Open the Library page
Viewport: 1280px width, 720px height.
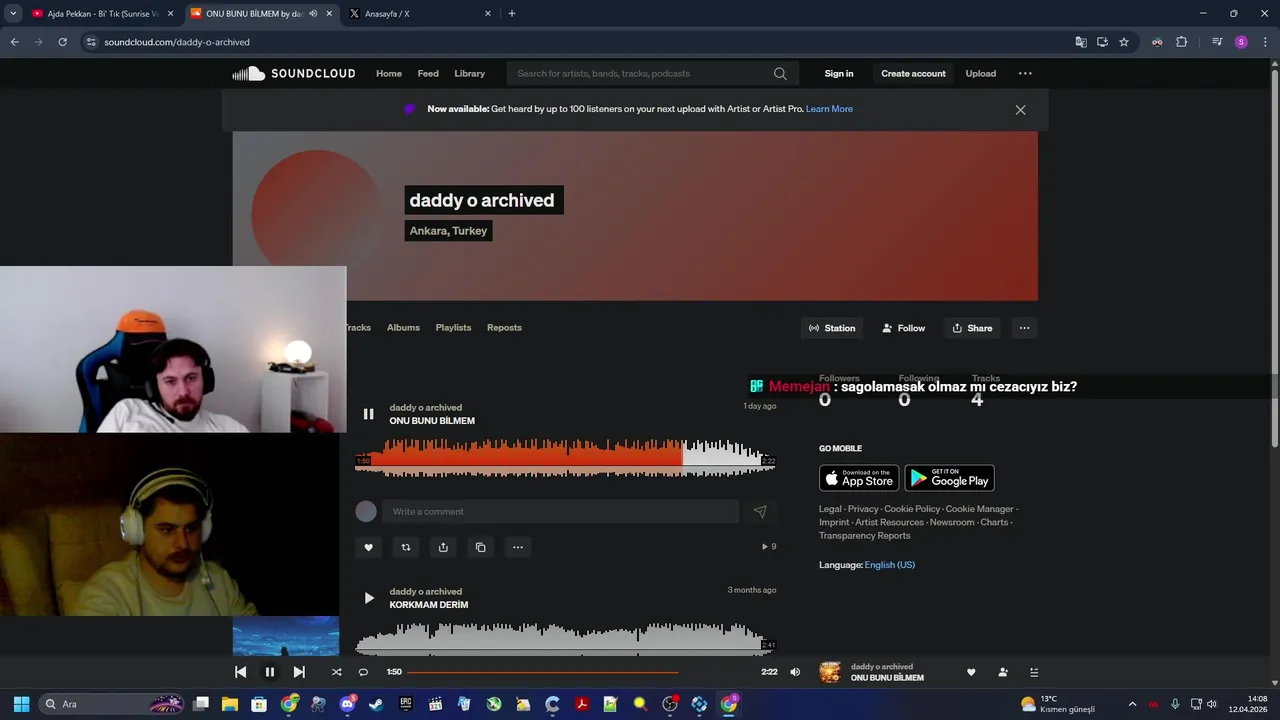click(x=469, y=73)
